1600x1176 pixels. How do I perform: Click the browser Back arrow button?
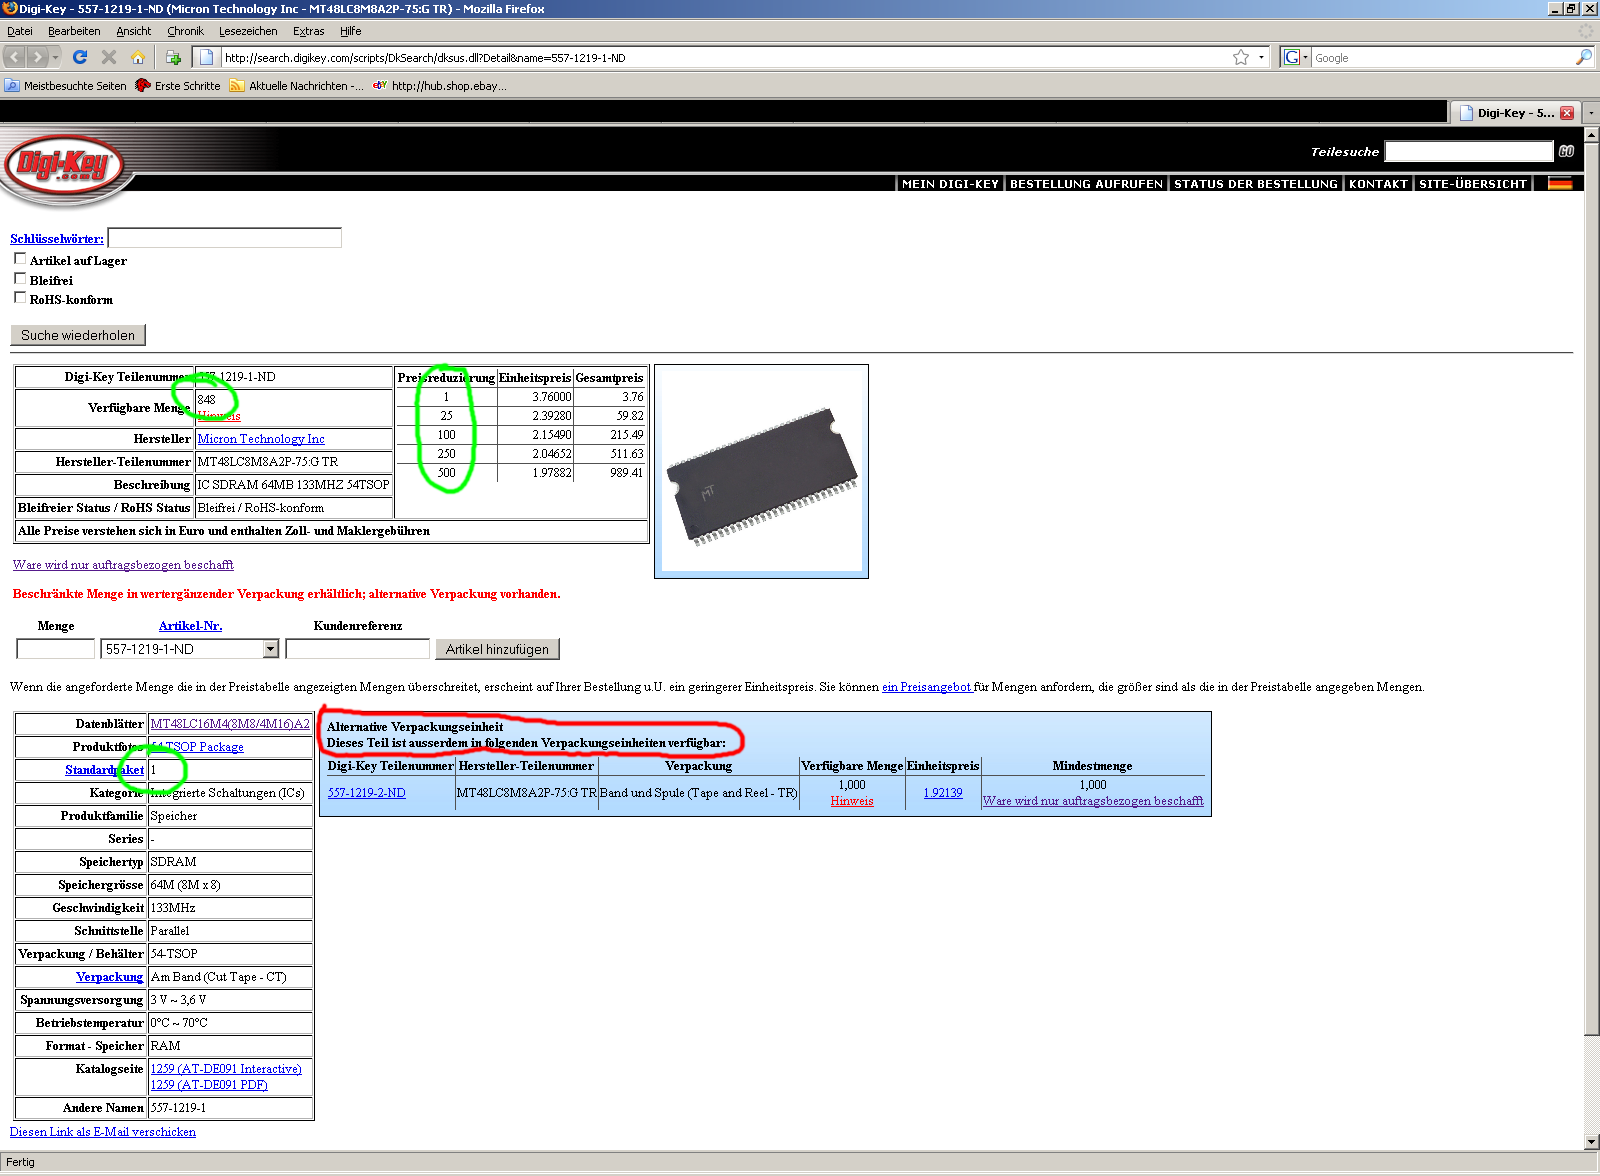[x=15, y=57]
